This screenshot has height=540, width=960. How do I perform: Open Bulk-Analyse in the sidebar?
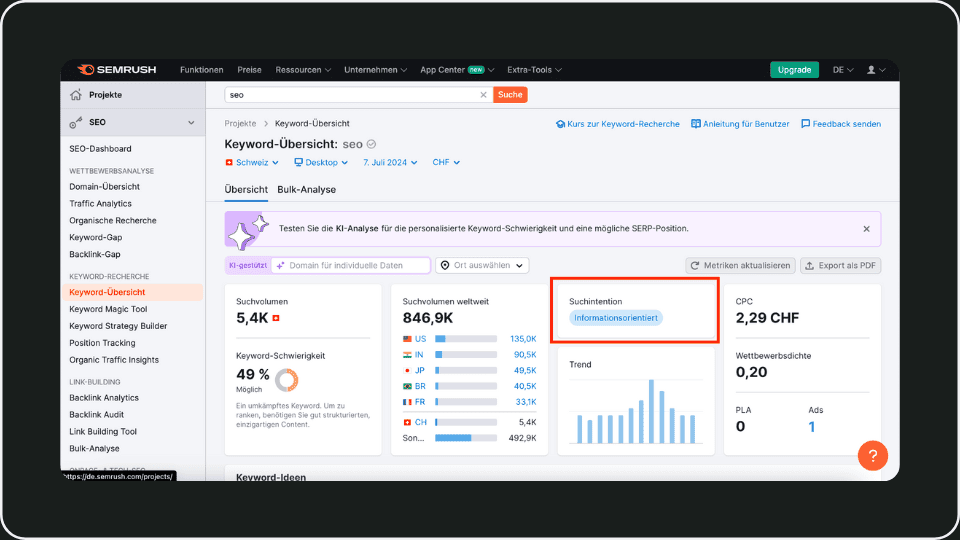[94, 449]
